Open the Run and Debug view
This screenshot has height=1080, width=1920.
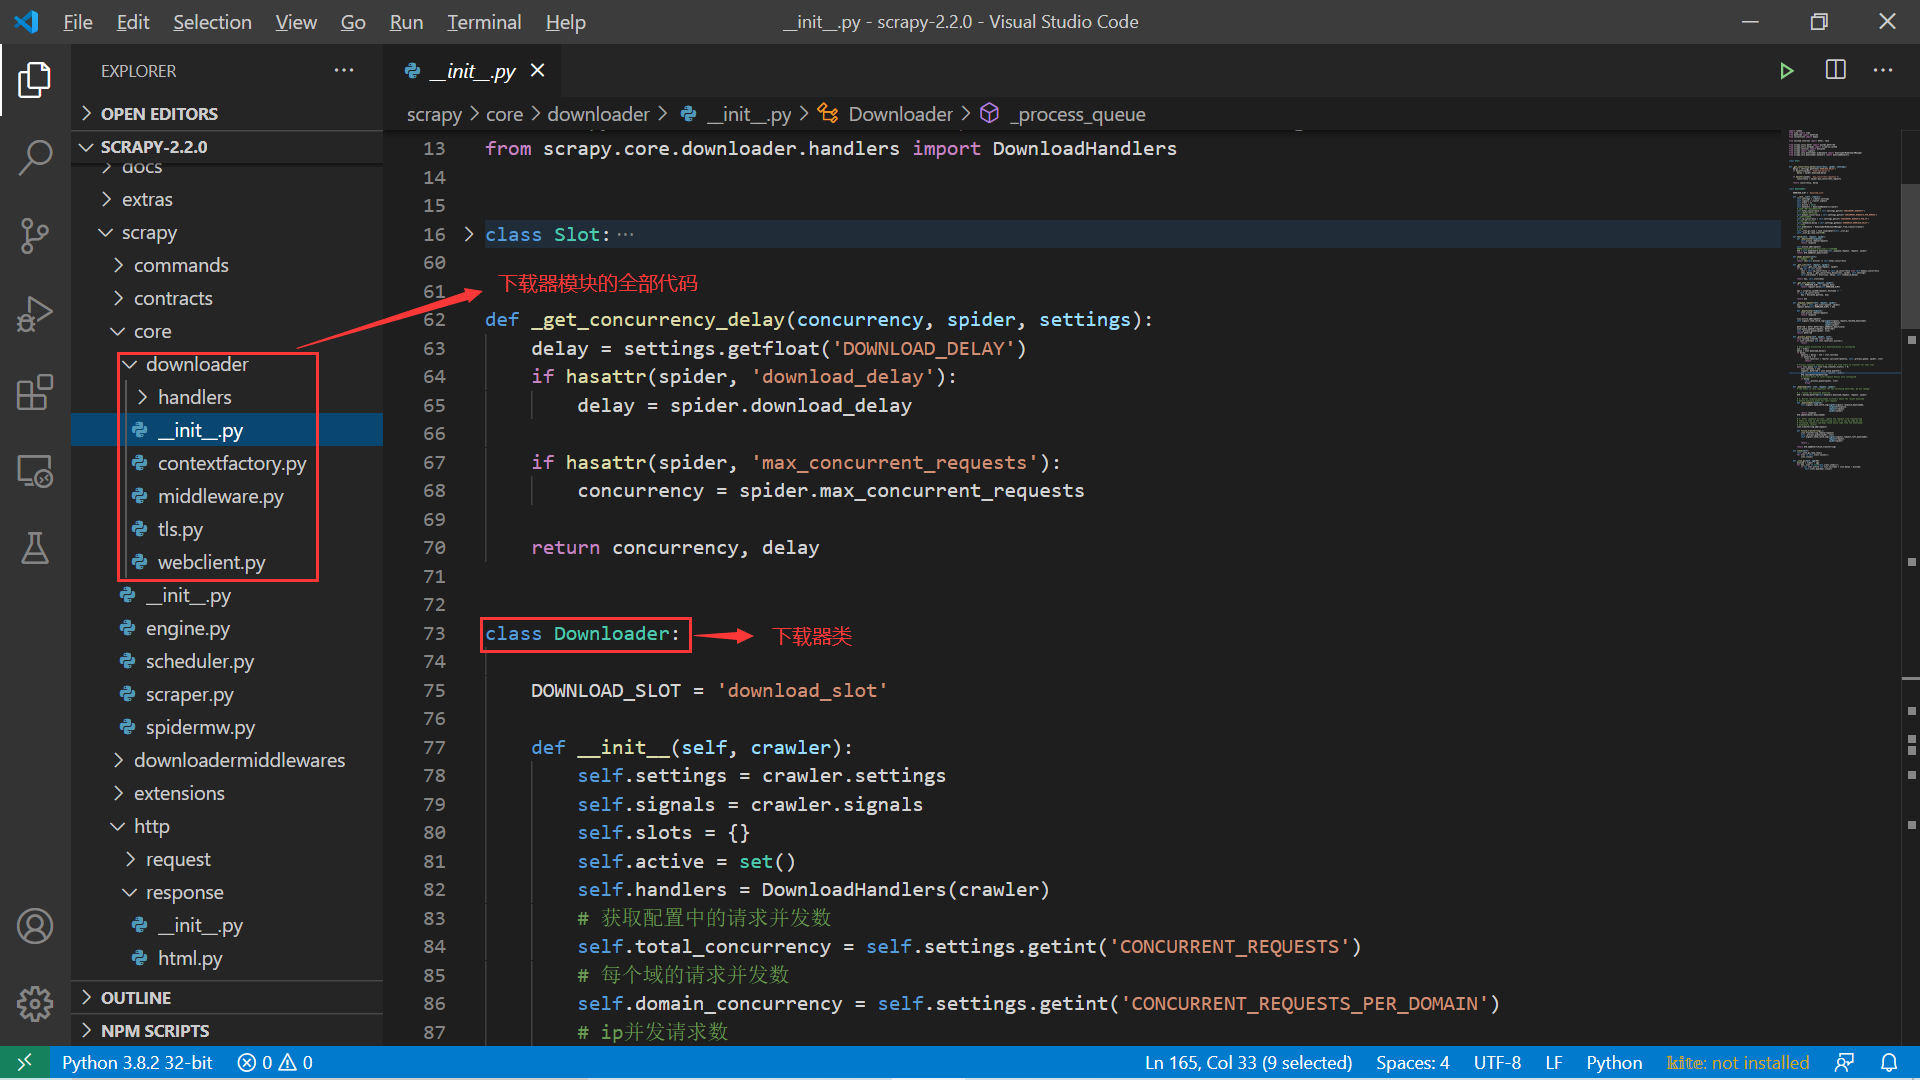click(35, 314)
